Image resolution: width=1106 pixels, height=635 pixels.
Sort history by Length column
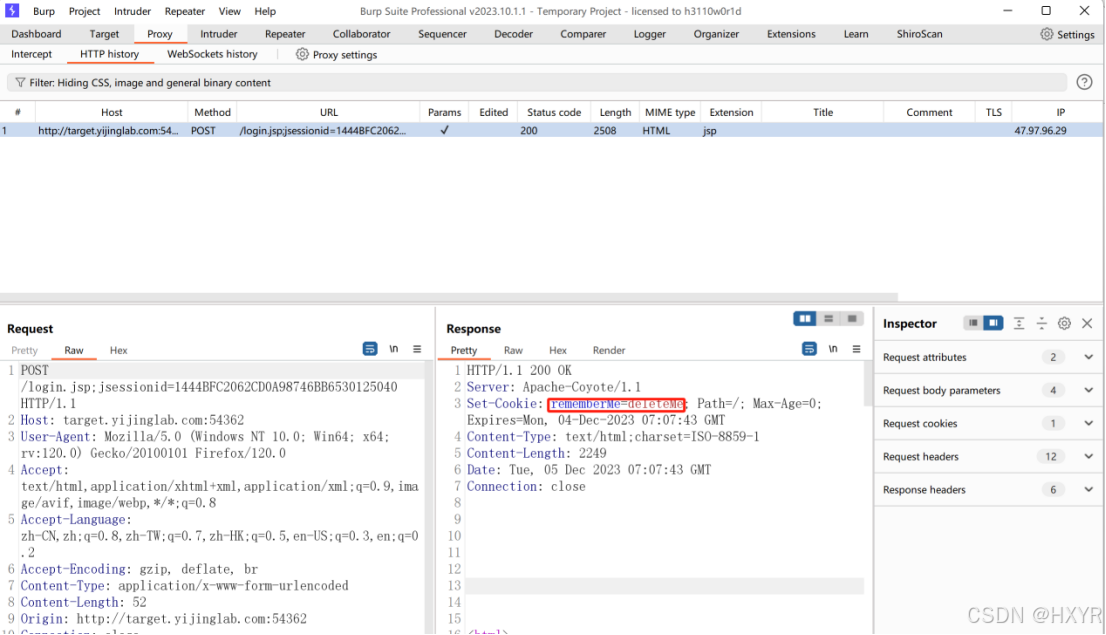[x=615, y=112]
